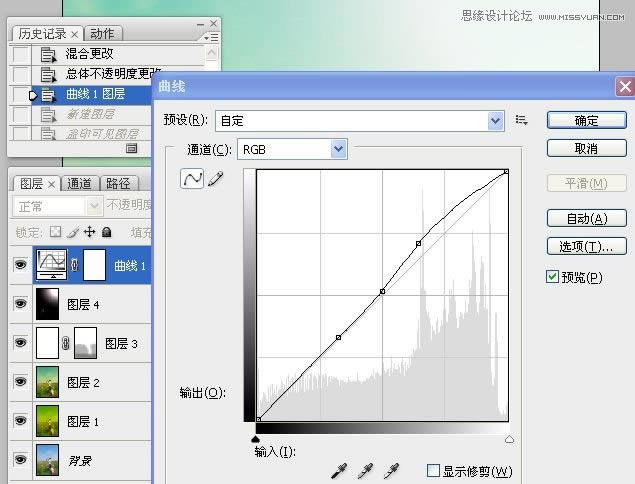Select the pencil draw-curve tool
Image resolution: width=635 pixels, height=484 pixels.
point(215,178)
